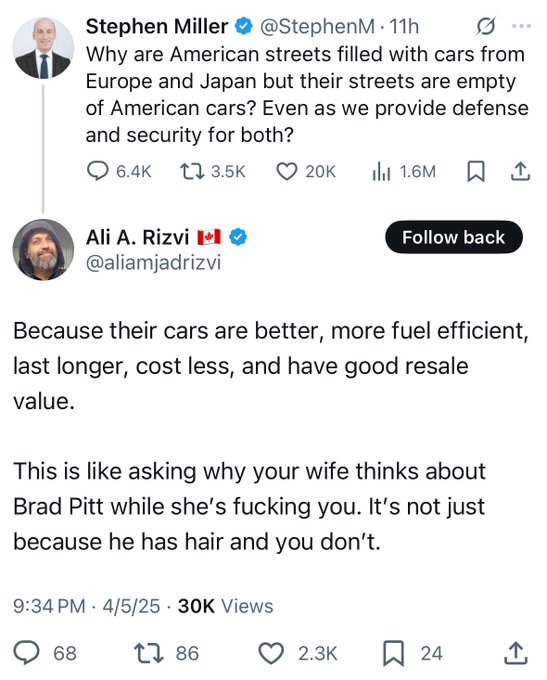
Task: Repost Ali Rizvi's tweet with 86 reposts
Action: click(x=166, y=653)
